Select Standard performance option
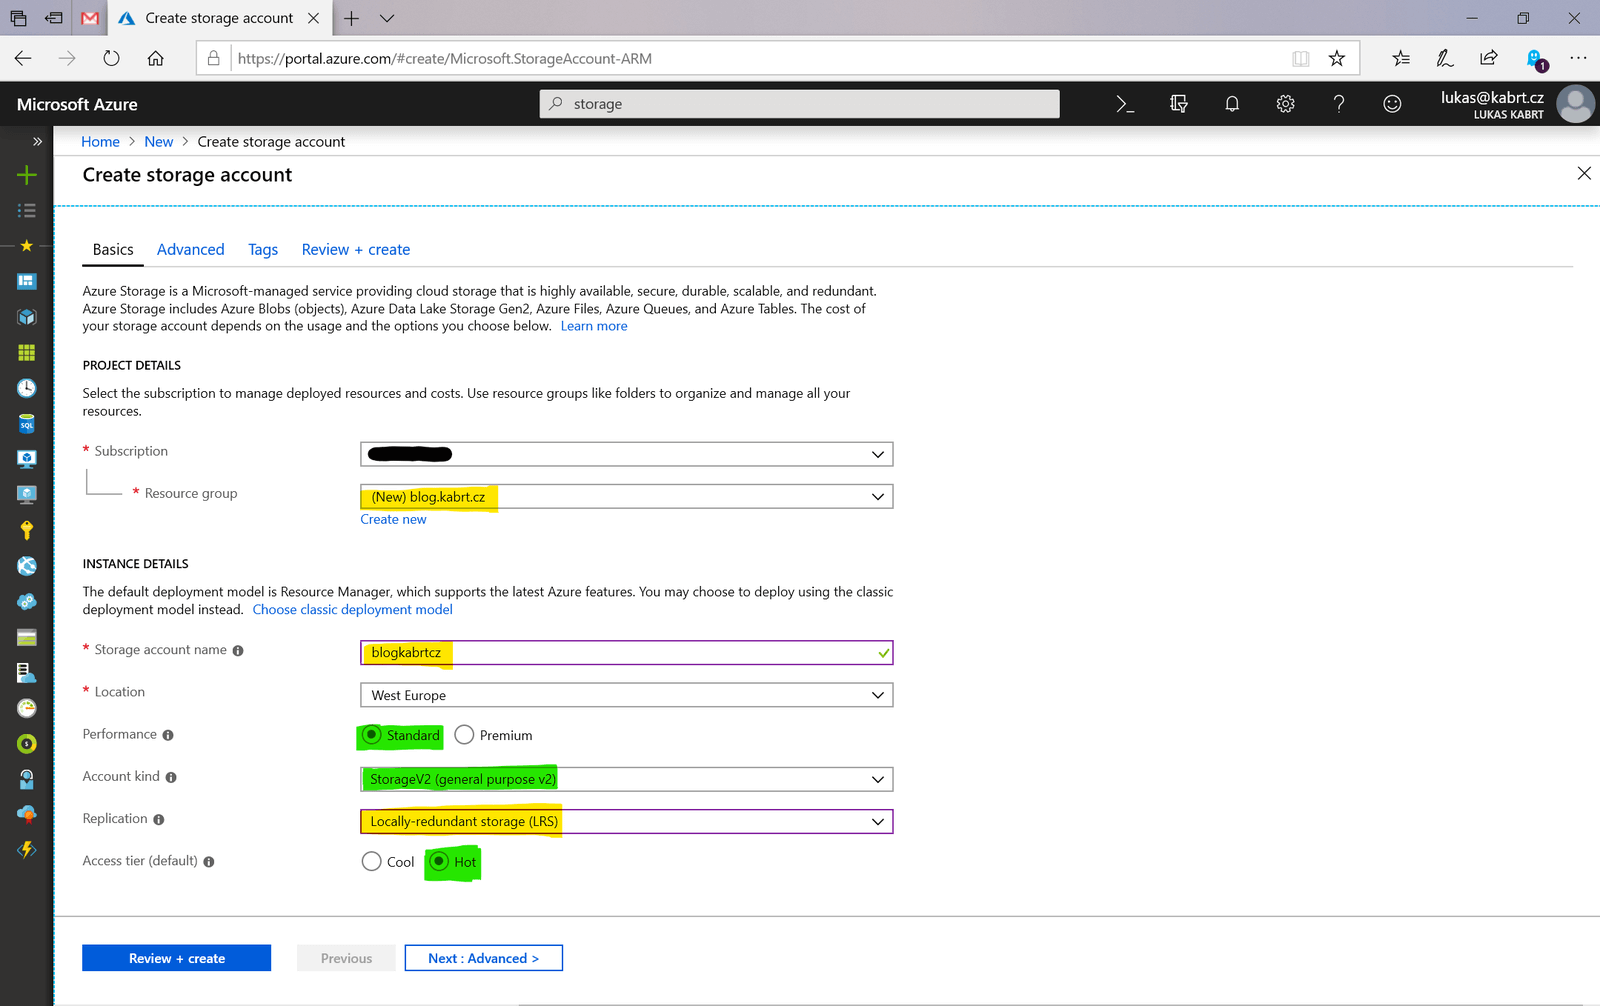The image size is (1600, 1006). 371,735
